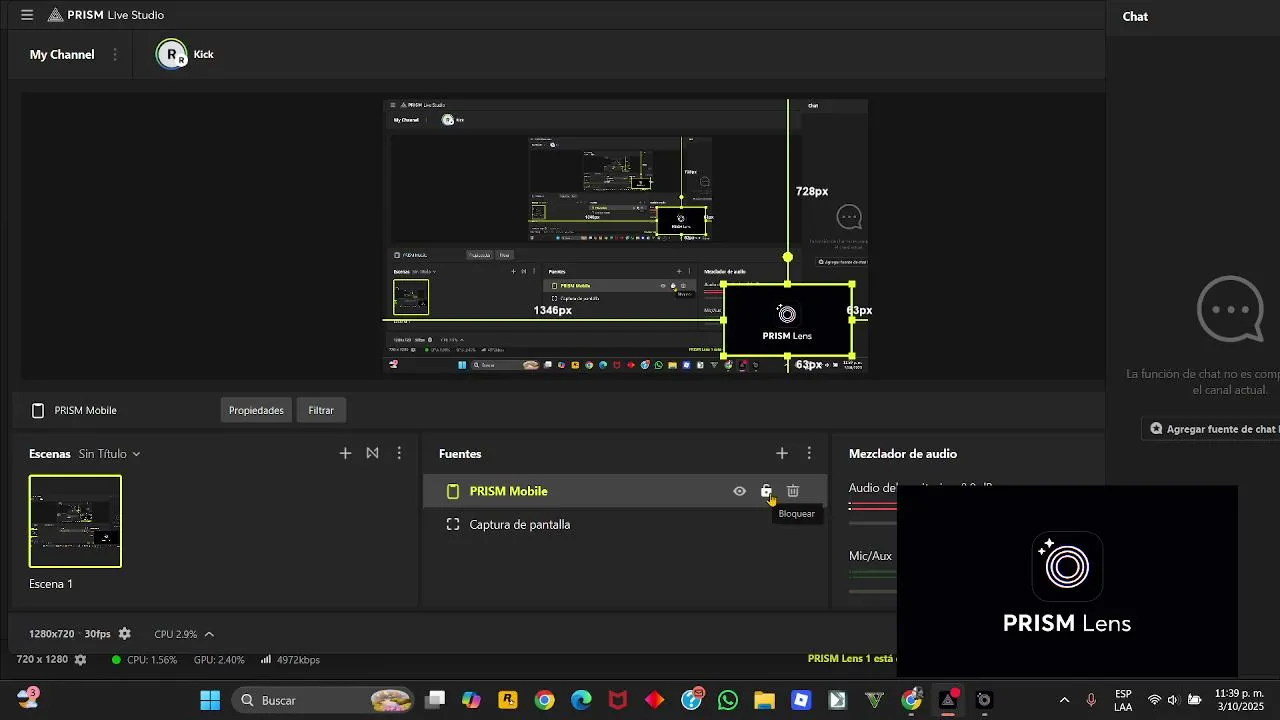This screenshot has width=1280, height=720.
Task: Click the PRISM Lens source in preview canvas
Action: pyautogui.click(x=787, y=320)
